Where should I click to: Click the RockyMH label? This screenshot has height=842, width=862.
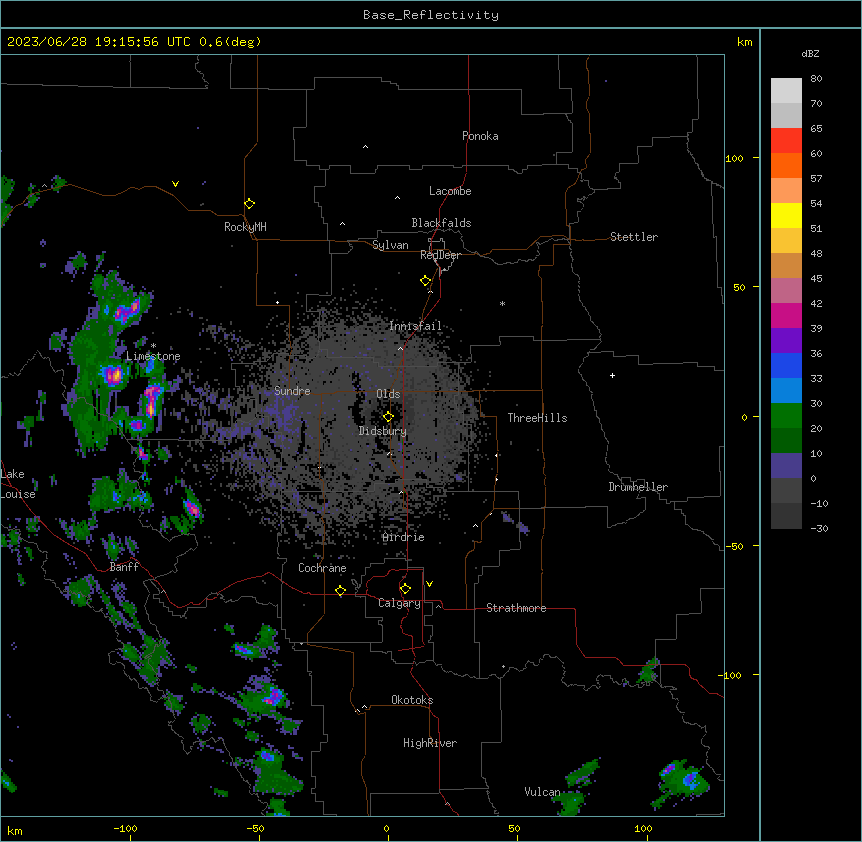coord(245,227)
